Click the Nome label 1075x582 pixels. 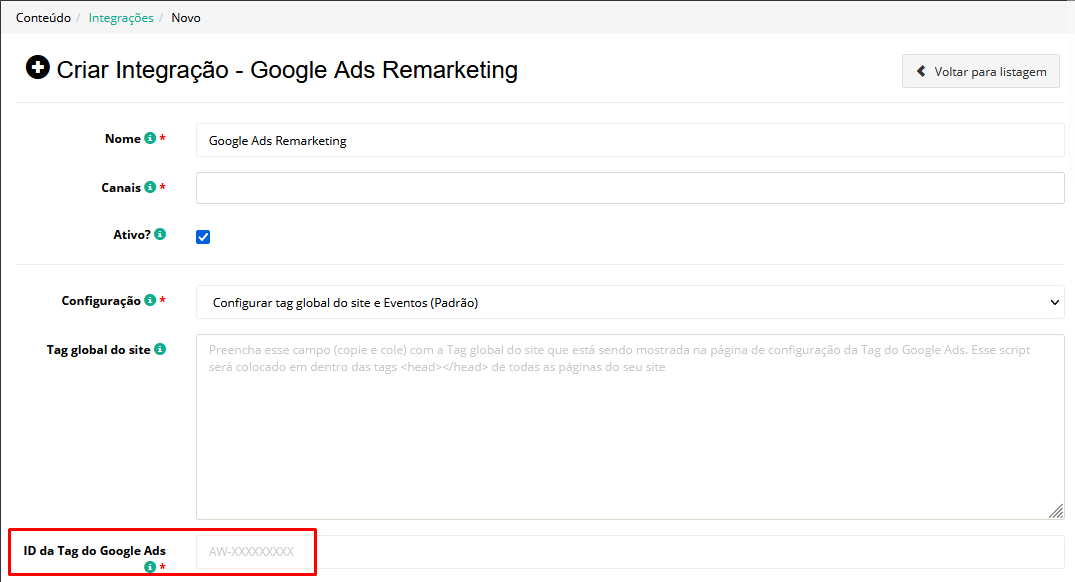point(123,138)
